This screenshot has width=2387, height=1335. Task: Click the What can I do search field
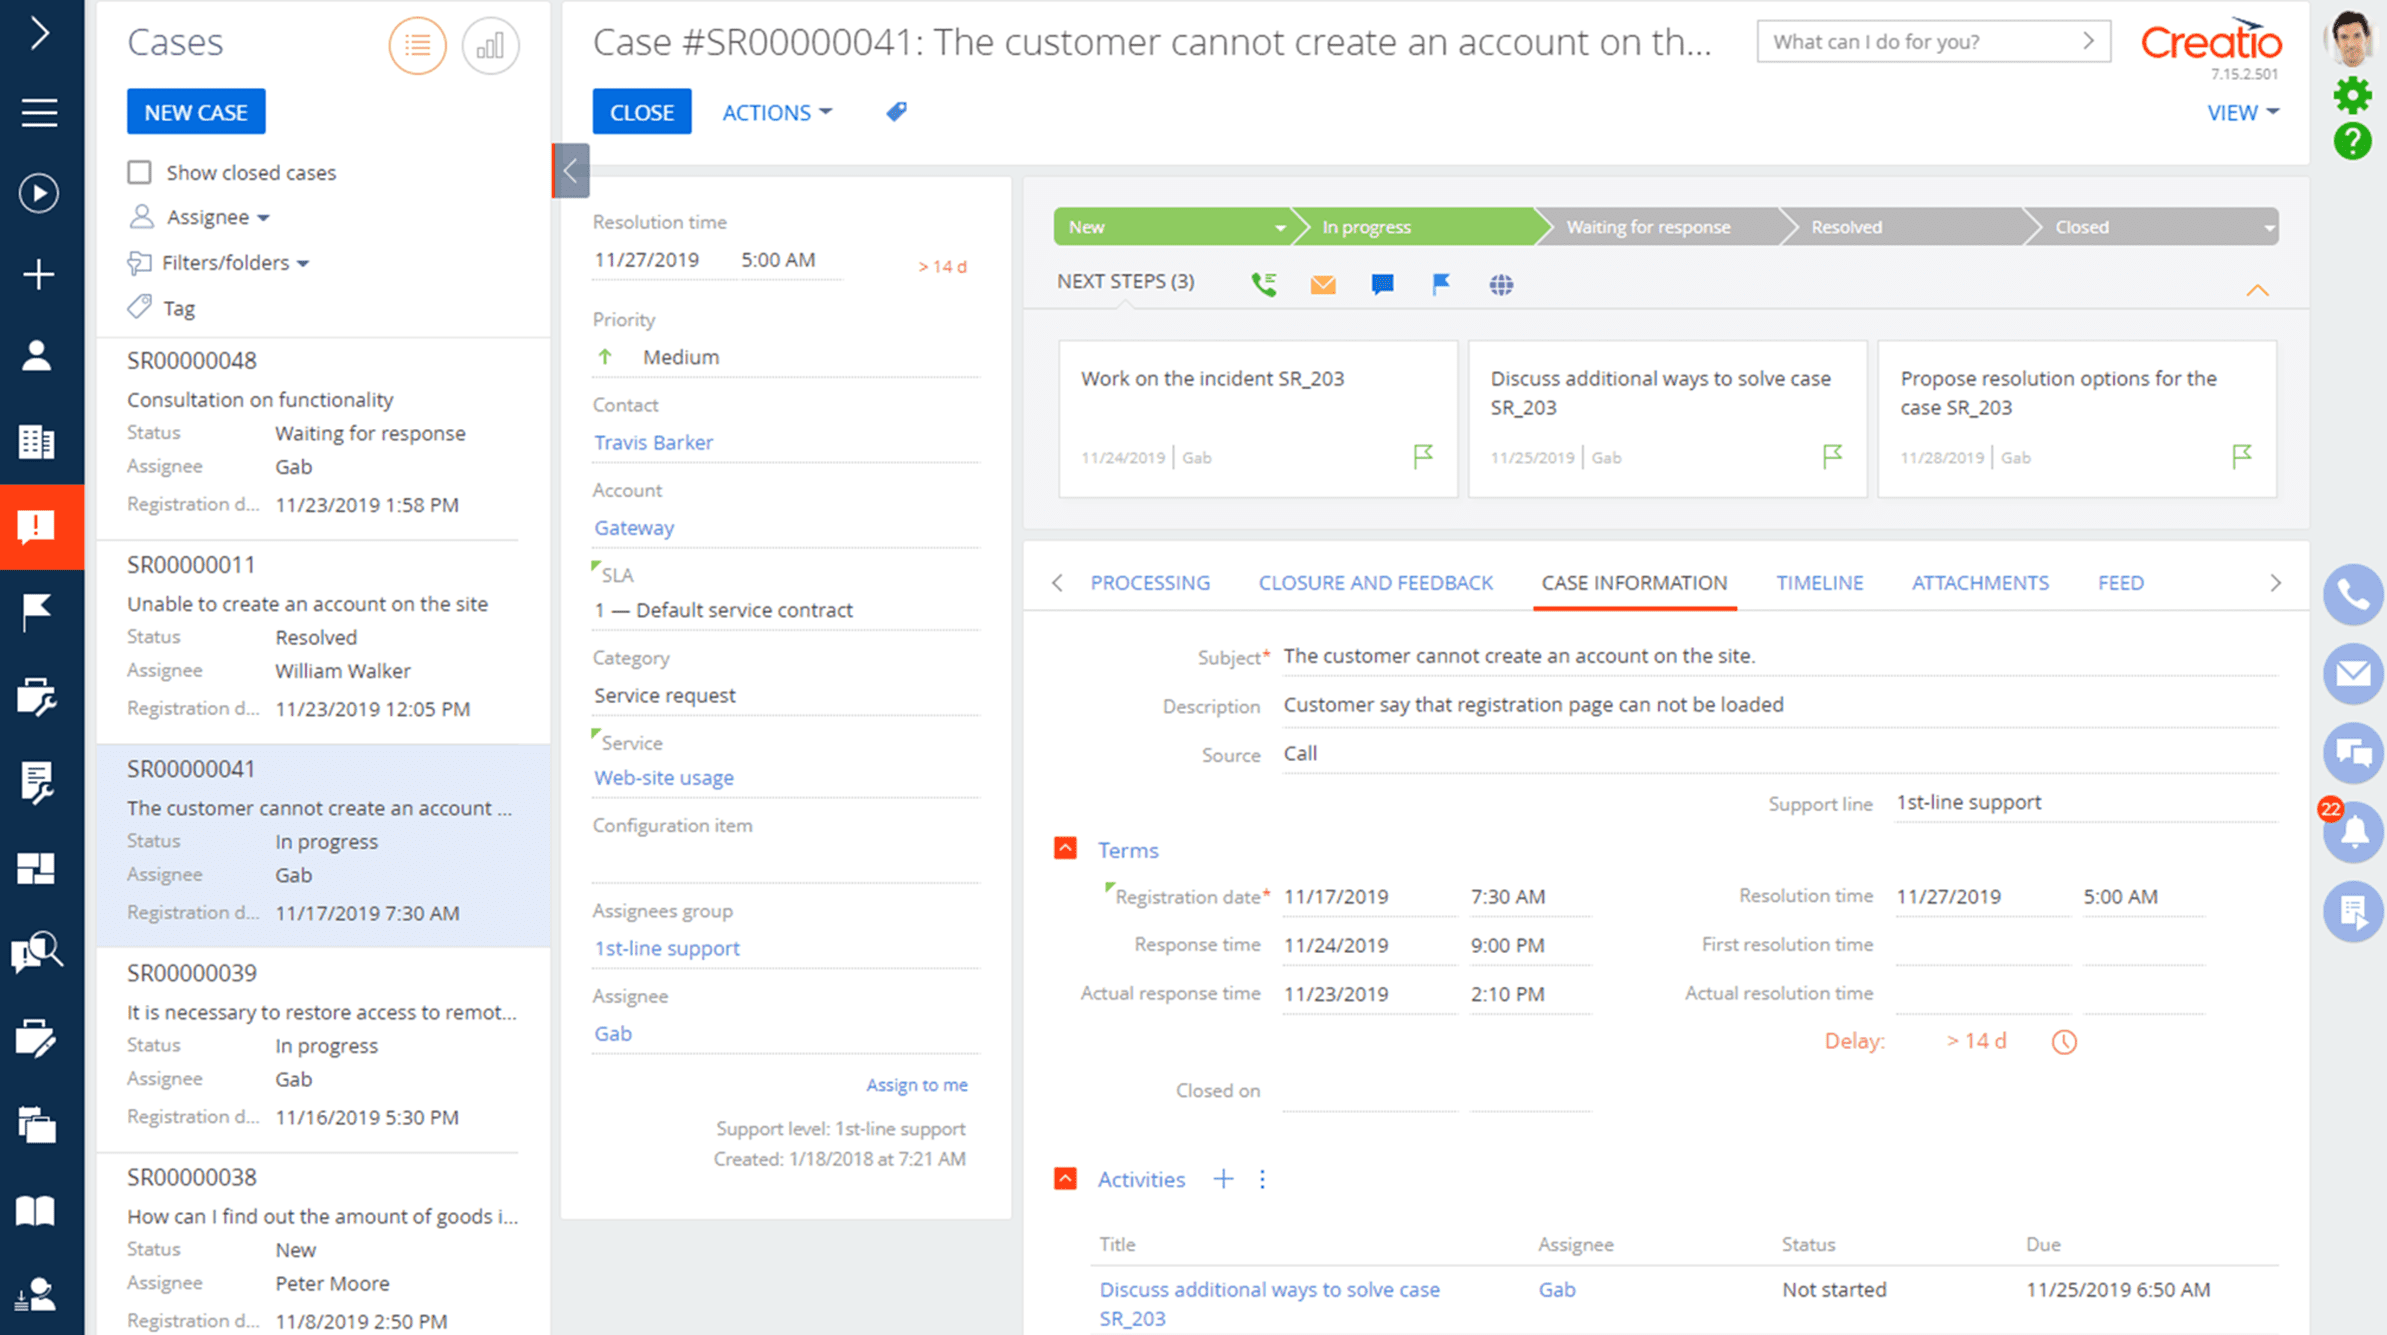click(1934, 41)
